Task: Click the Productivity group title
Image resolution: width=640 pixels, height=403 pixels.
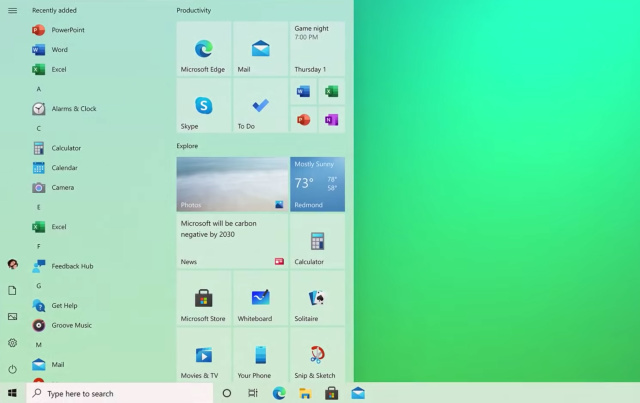Action: 194,11
